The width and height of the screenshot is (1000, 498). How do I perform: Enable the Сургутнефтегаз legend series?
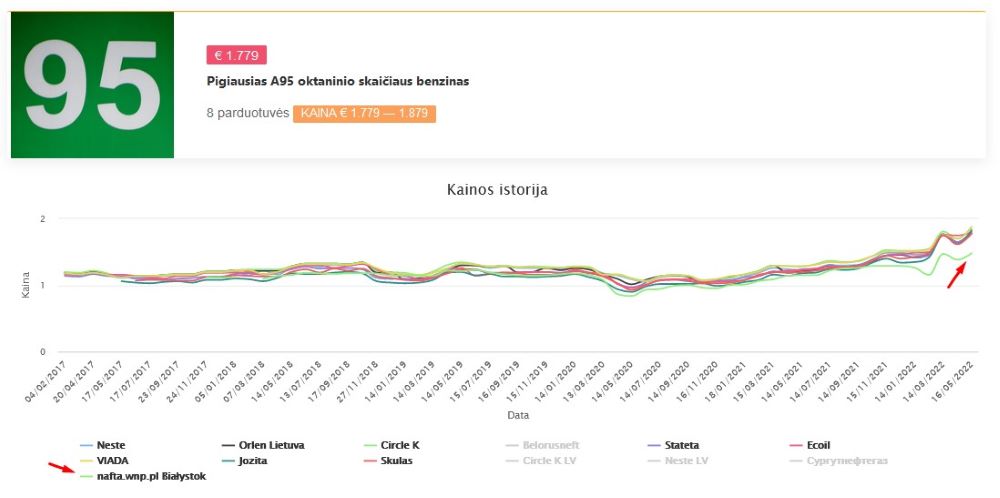click(839, 460)
